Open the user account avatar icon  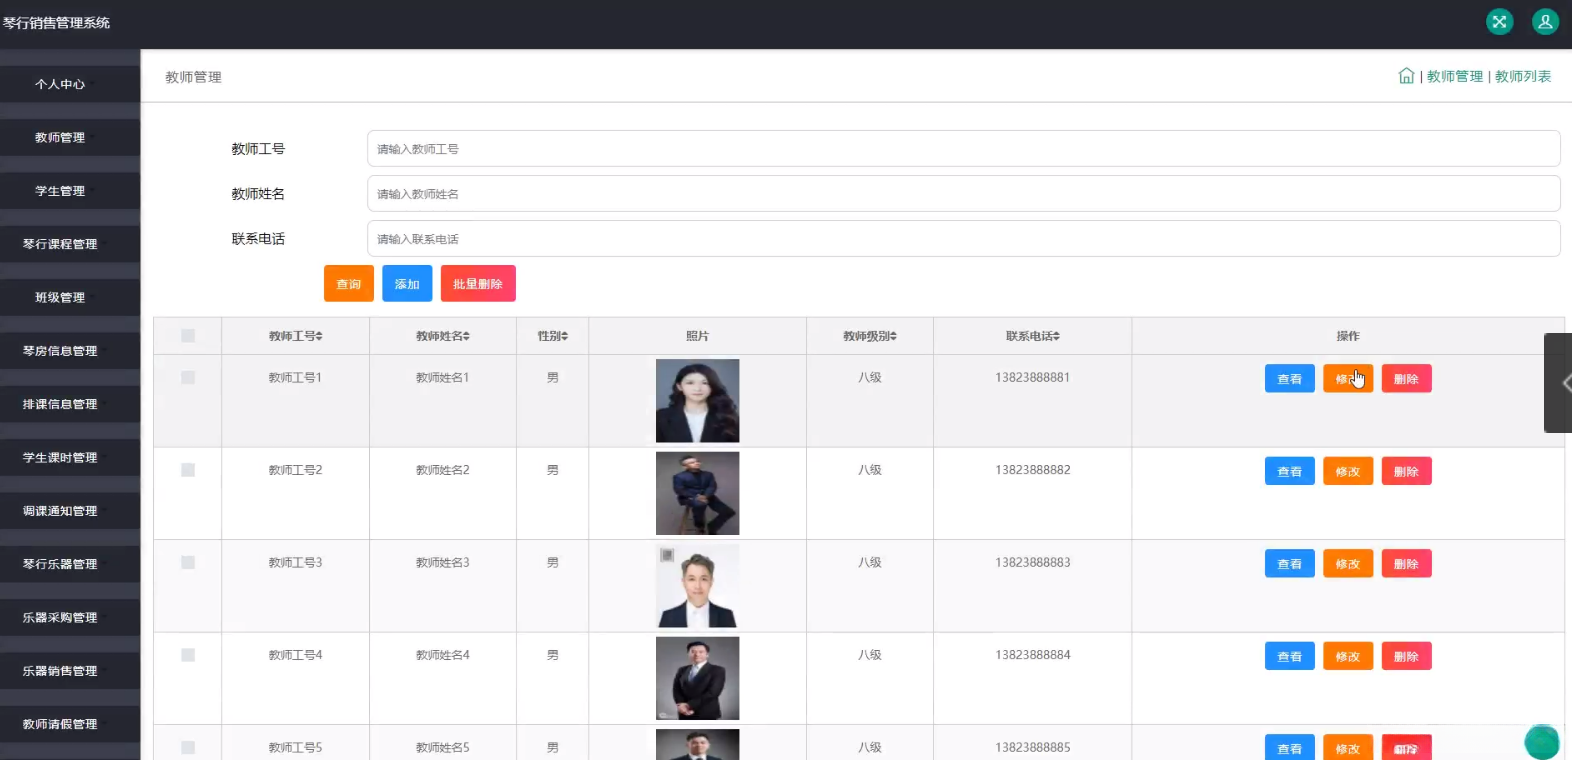click(x=1545, y=21)
